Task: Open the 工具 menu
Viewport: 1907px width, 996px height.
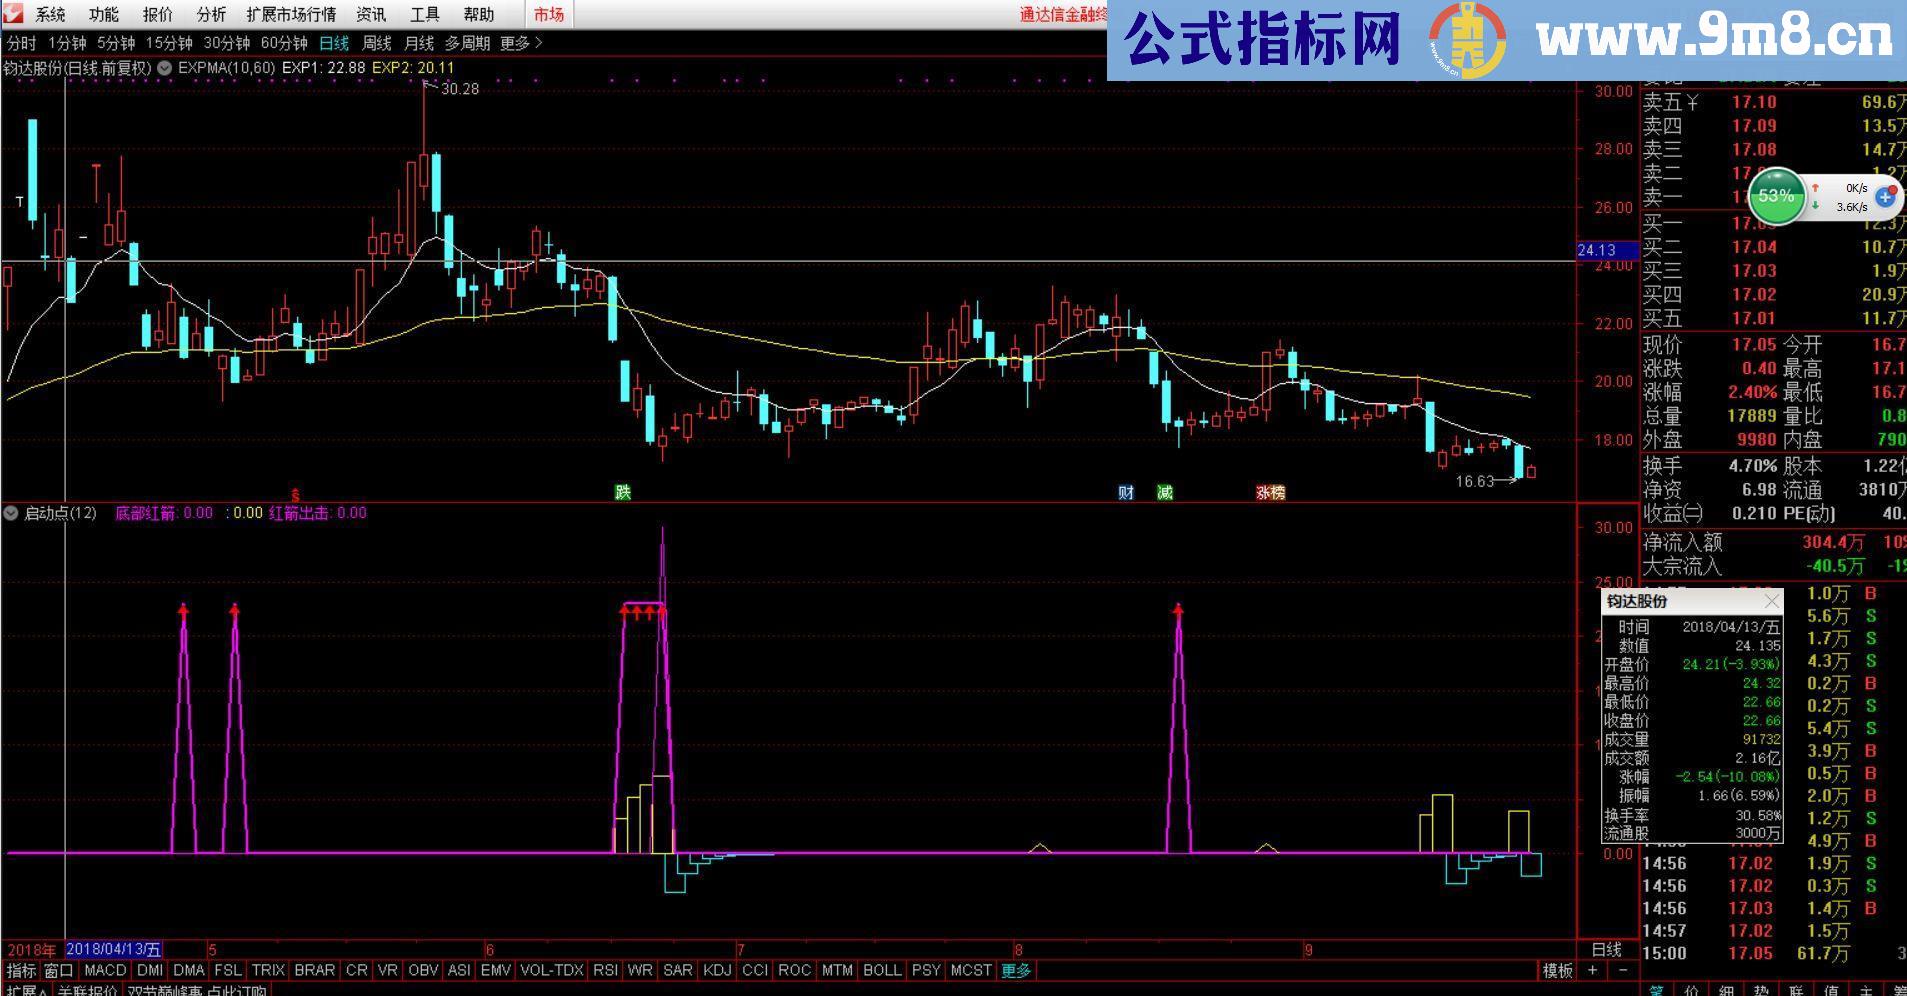Action: (x=425, y=14)
